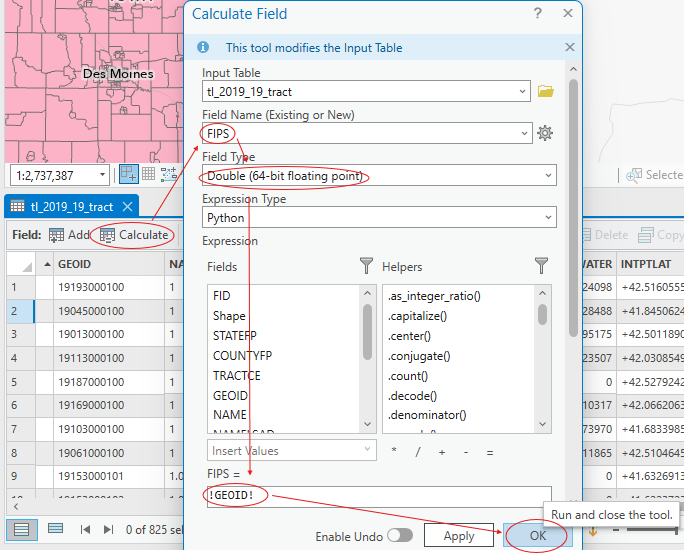Click the constraints icon beside grid

click(x=168, y=174)
